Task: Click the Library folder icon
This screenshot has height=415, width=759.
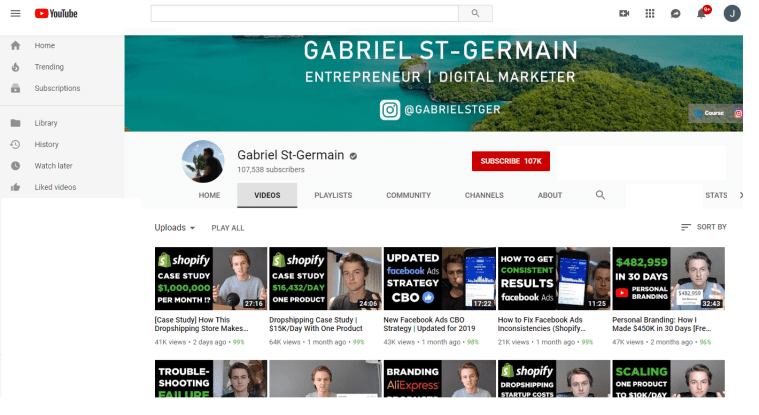Action: click(15, 123)
